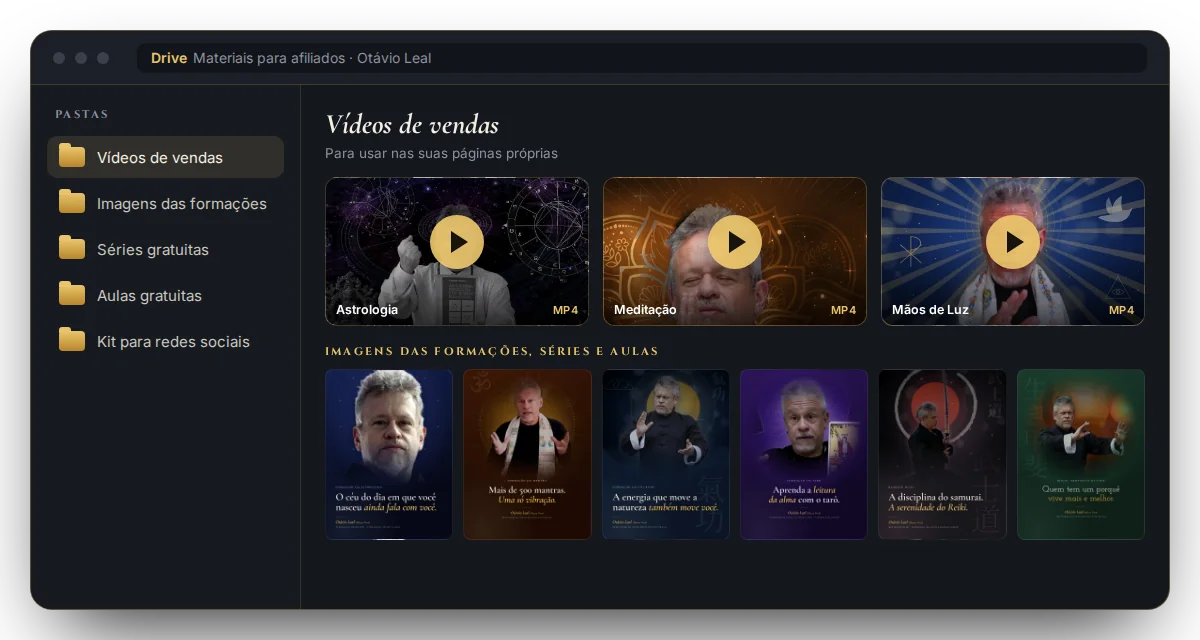Select the 'energia que move a natureza' image
The image size is (1200, 640).
[x=666, y=455]
